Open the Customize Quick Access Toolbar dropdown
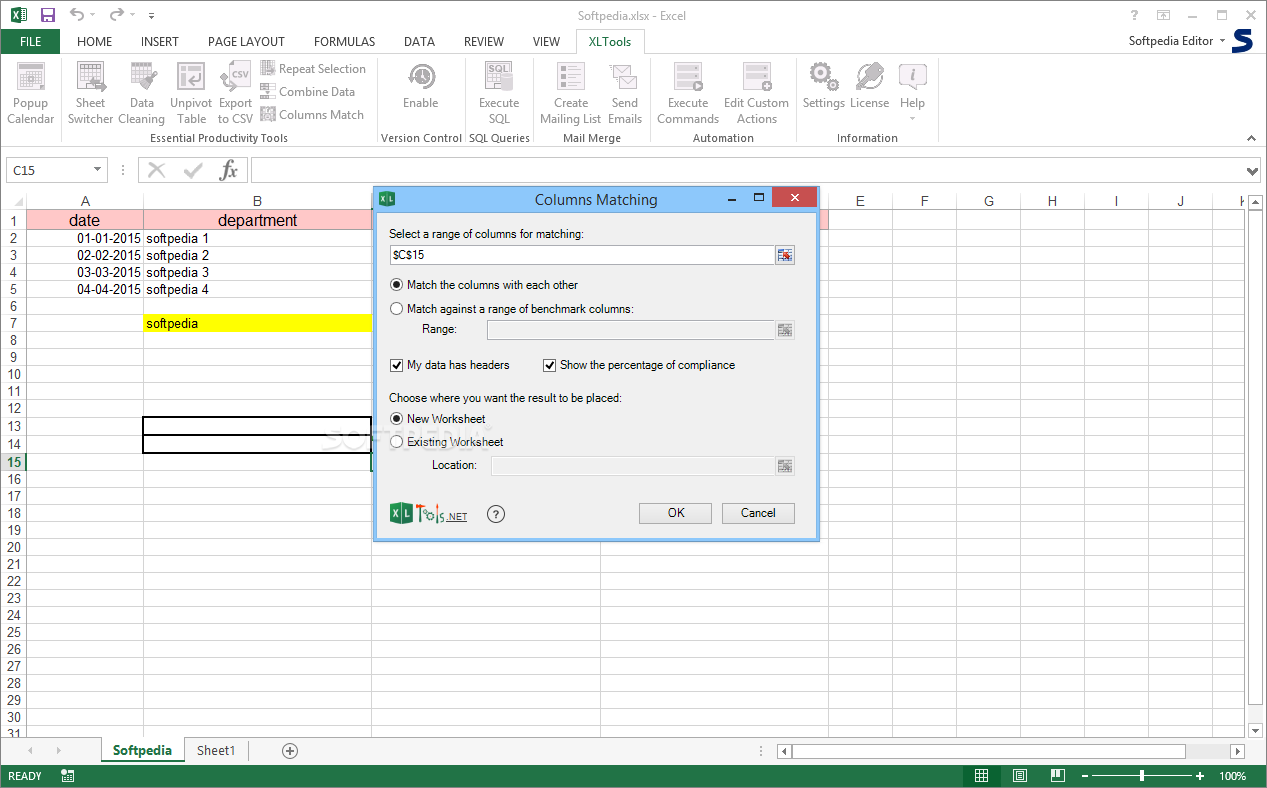Screen dimensions: 1267x788 tap(151, 16)
